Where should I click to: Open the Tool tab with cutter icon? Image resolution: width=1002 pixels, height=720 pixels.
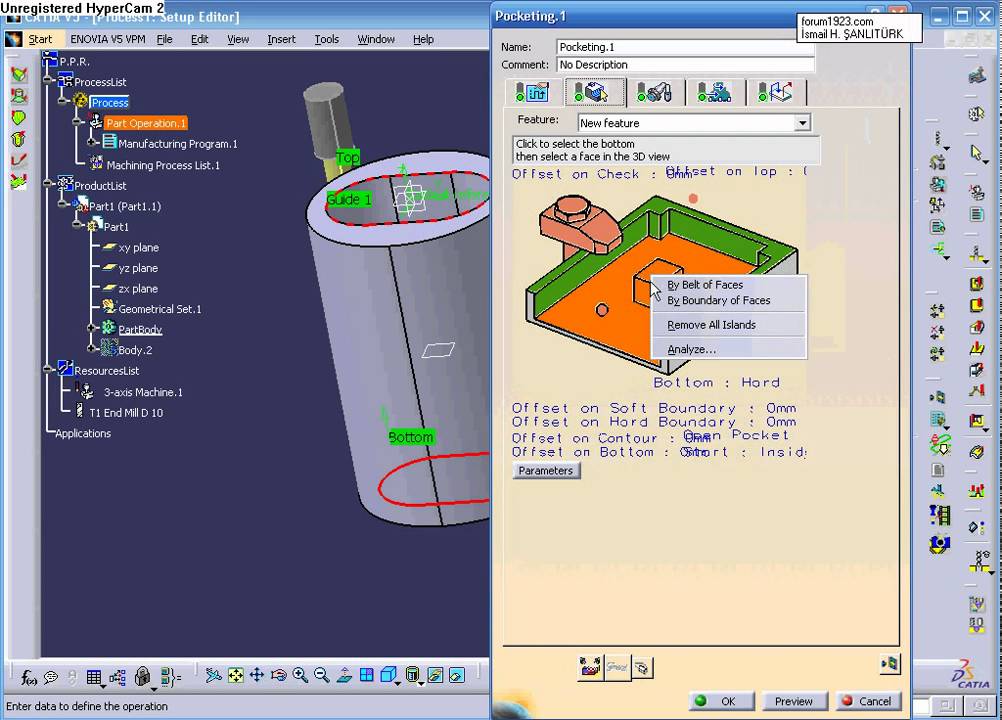tap(654, 92)
